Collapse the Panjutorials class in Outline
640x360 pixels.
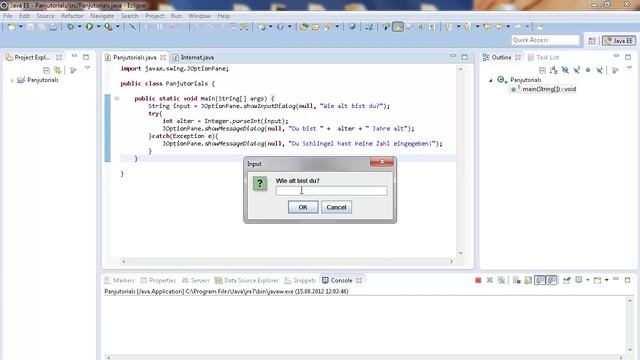491,80
